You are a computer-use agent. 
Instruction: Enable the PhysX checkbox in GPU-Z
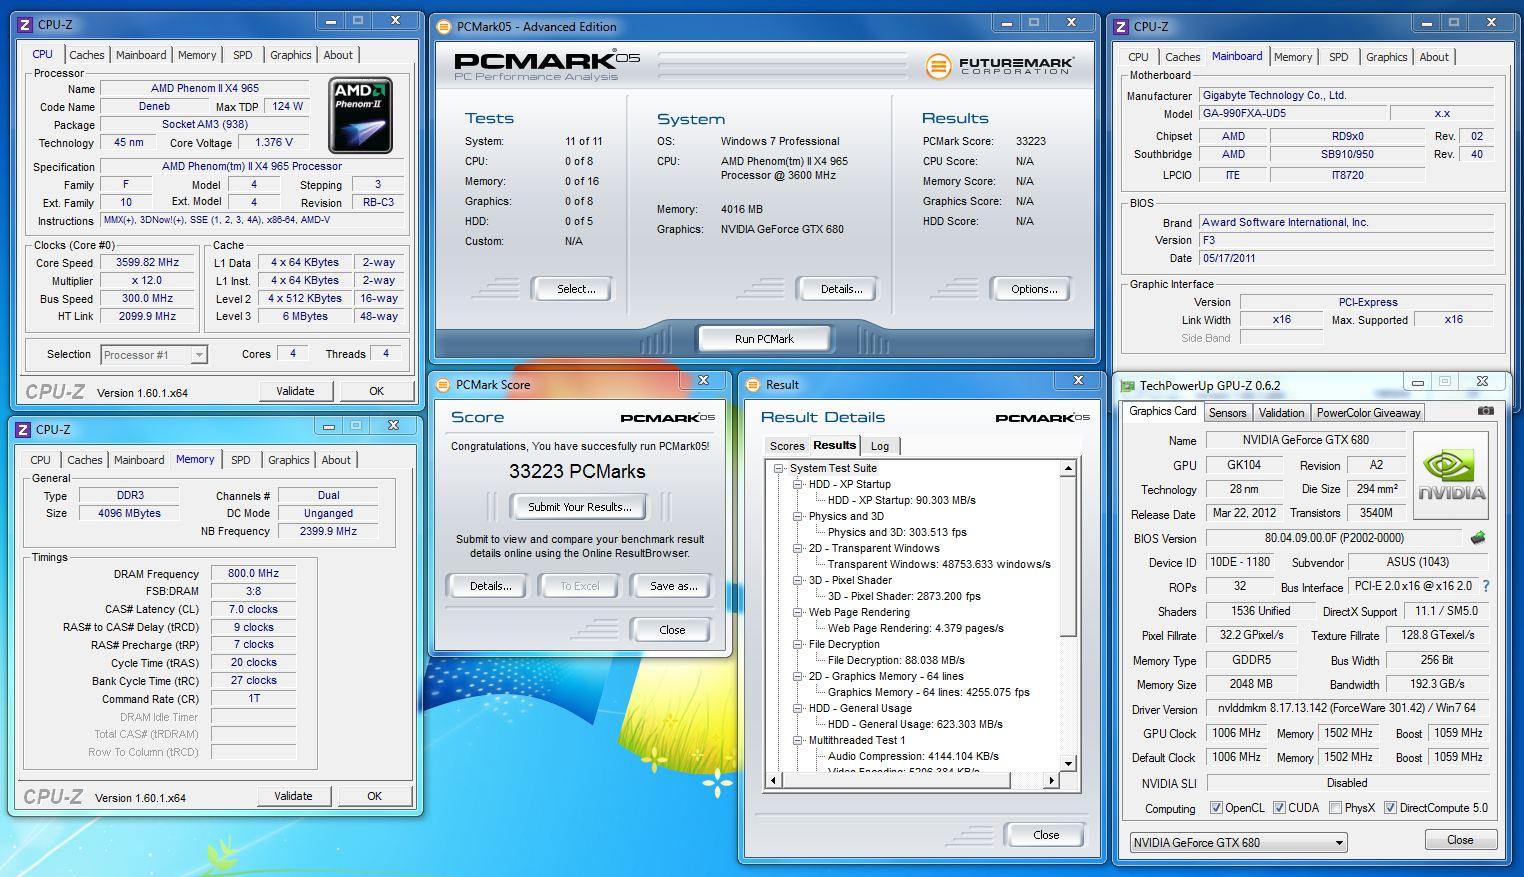click(1335, 808)
